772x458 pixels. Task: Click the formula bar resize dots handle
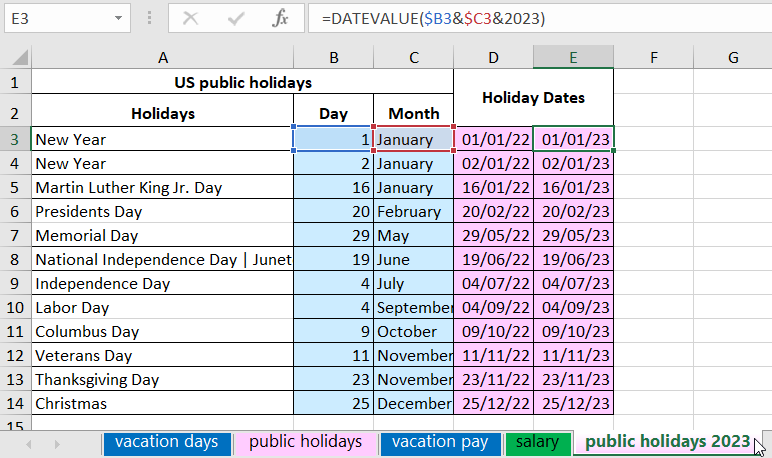pyautogui.click(x=149, y=19)
